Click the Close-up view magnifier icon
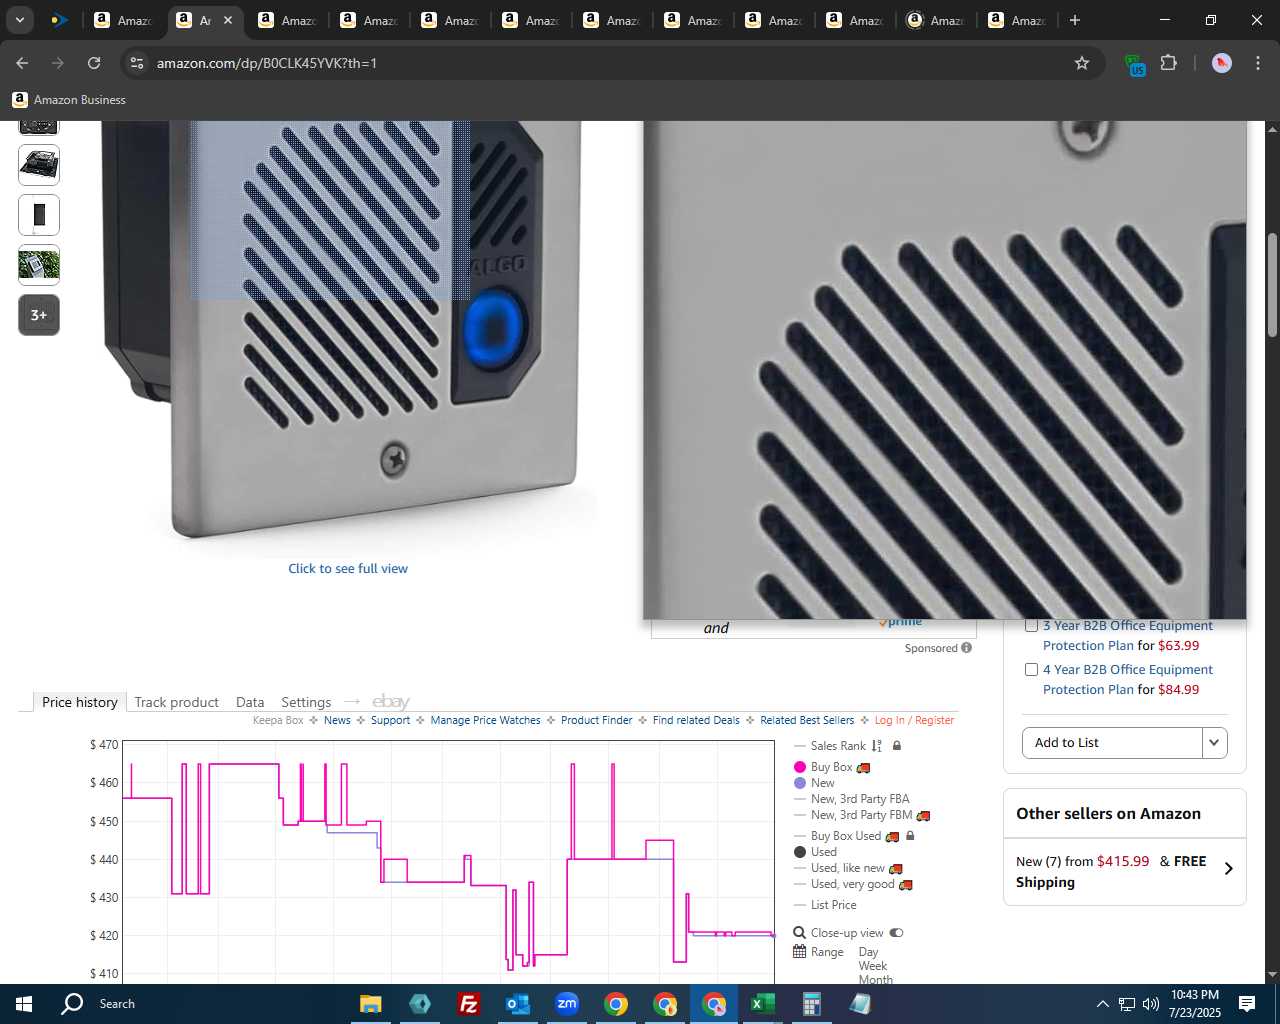The width and height of the screenshot is (1280, 1024). tap(800, 933)
